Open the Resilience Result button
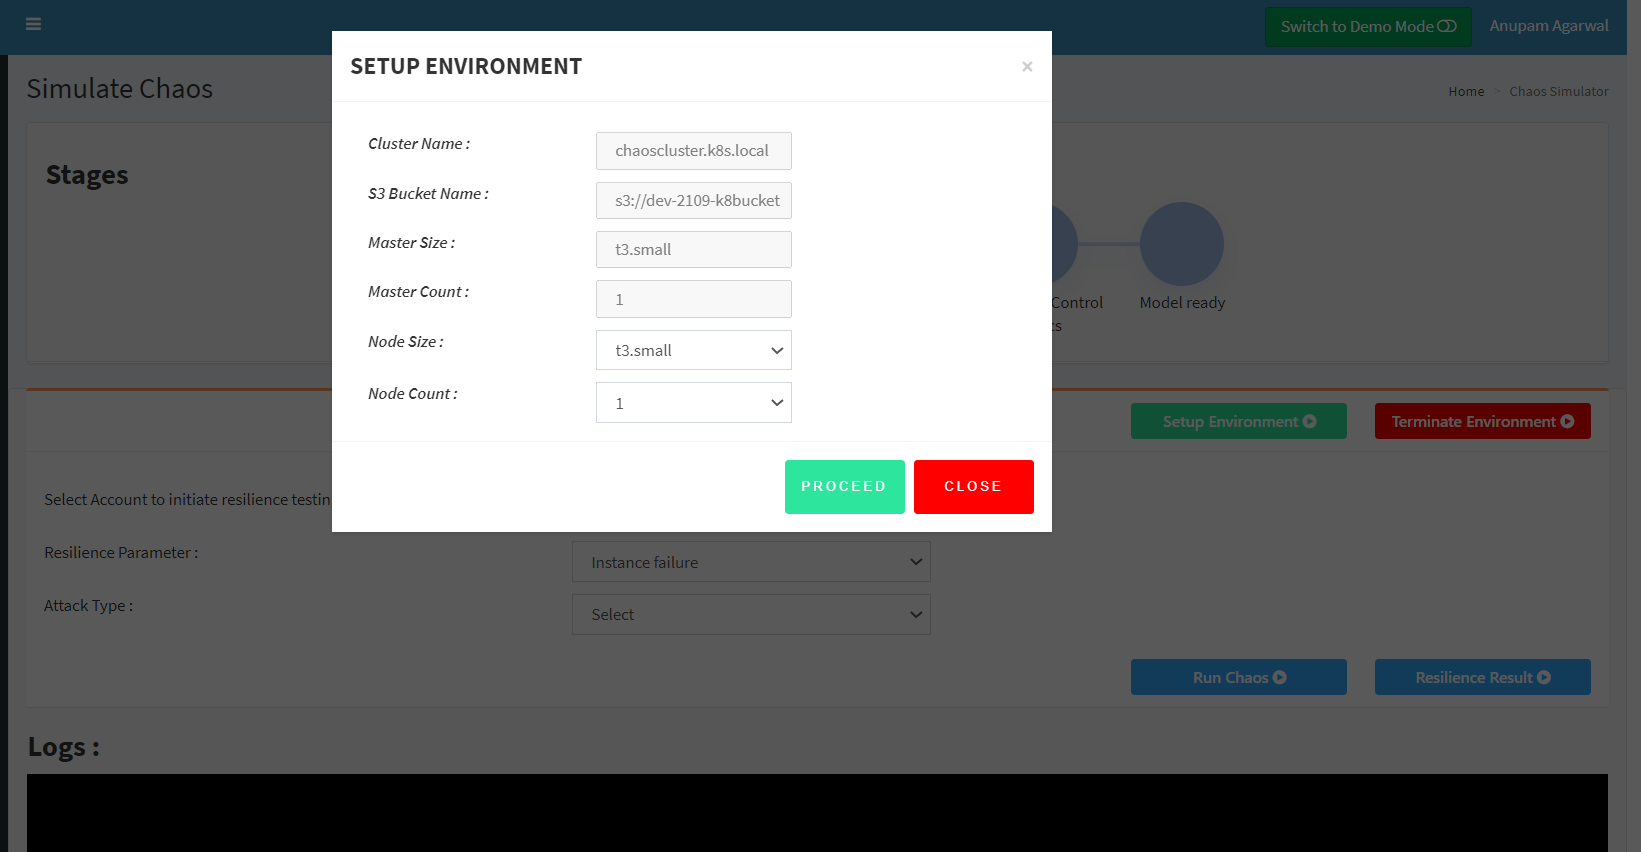 pyautogui.click(x=1482, y=678)
